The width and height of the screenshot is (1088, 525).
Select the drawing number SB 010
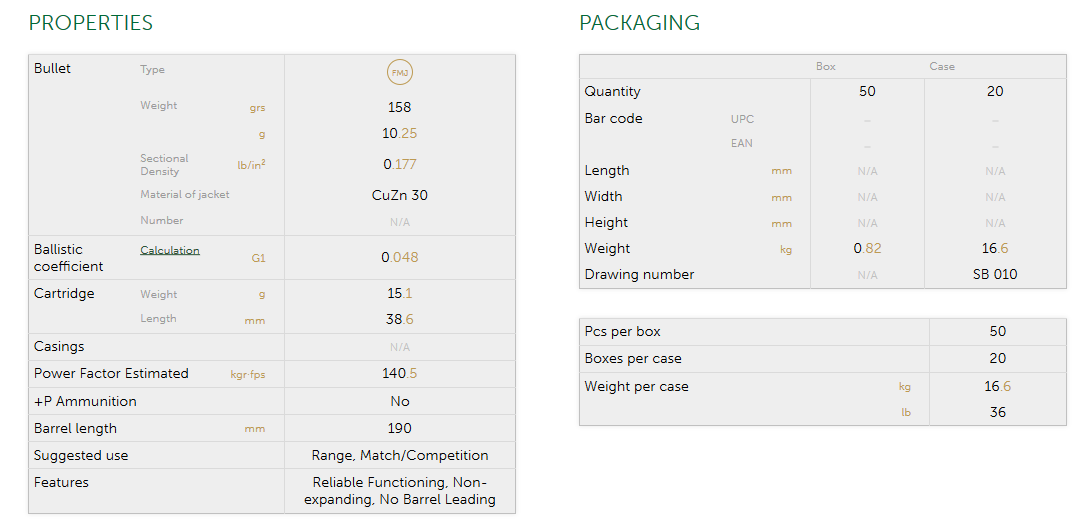point(995,275)
